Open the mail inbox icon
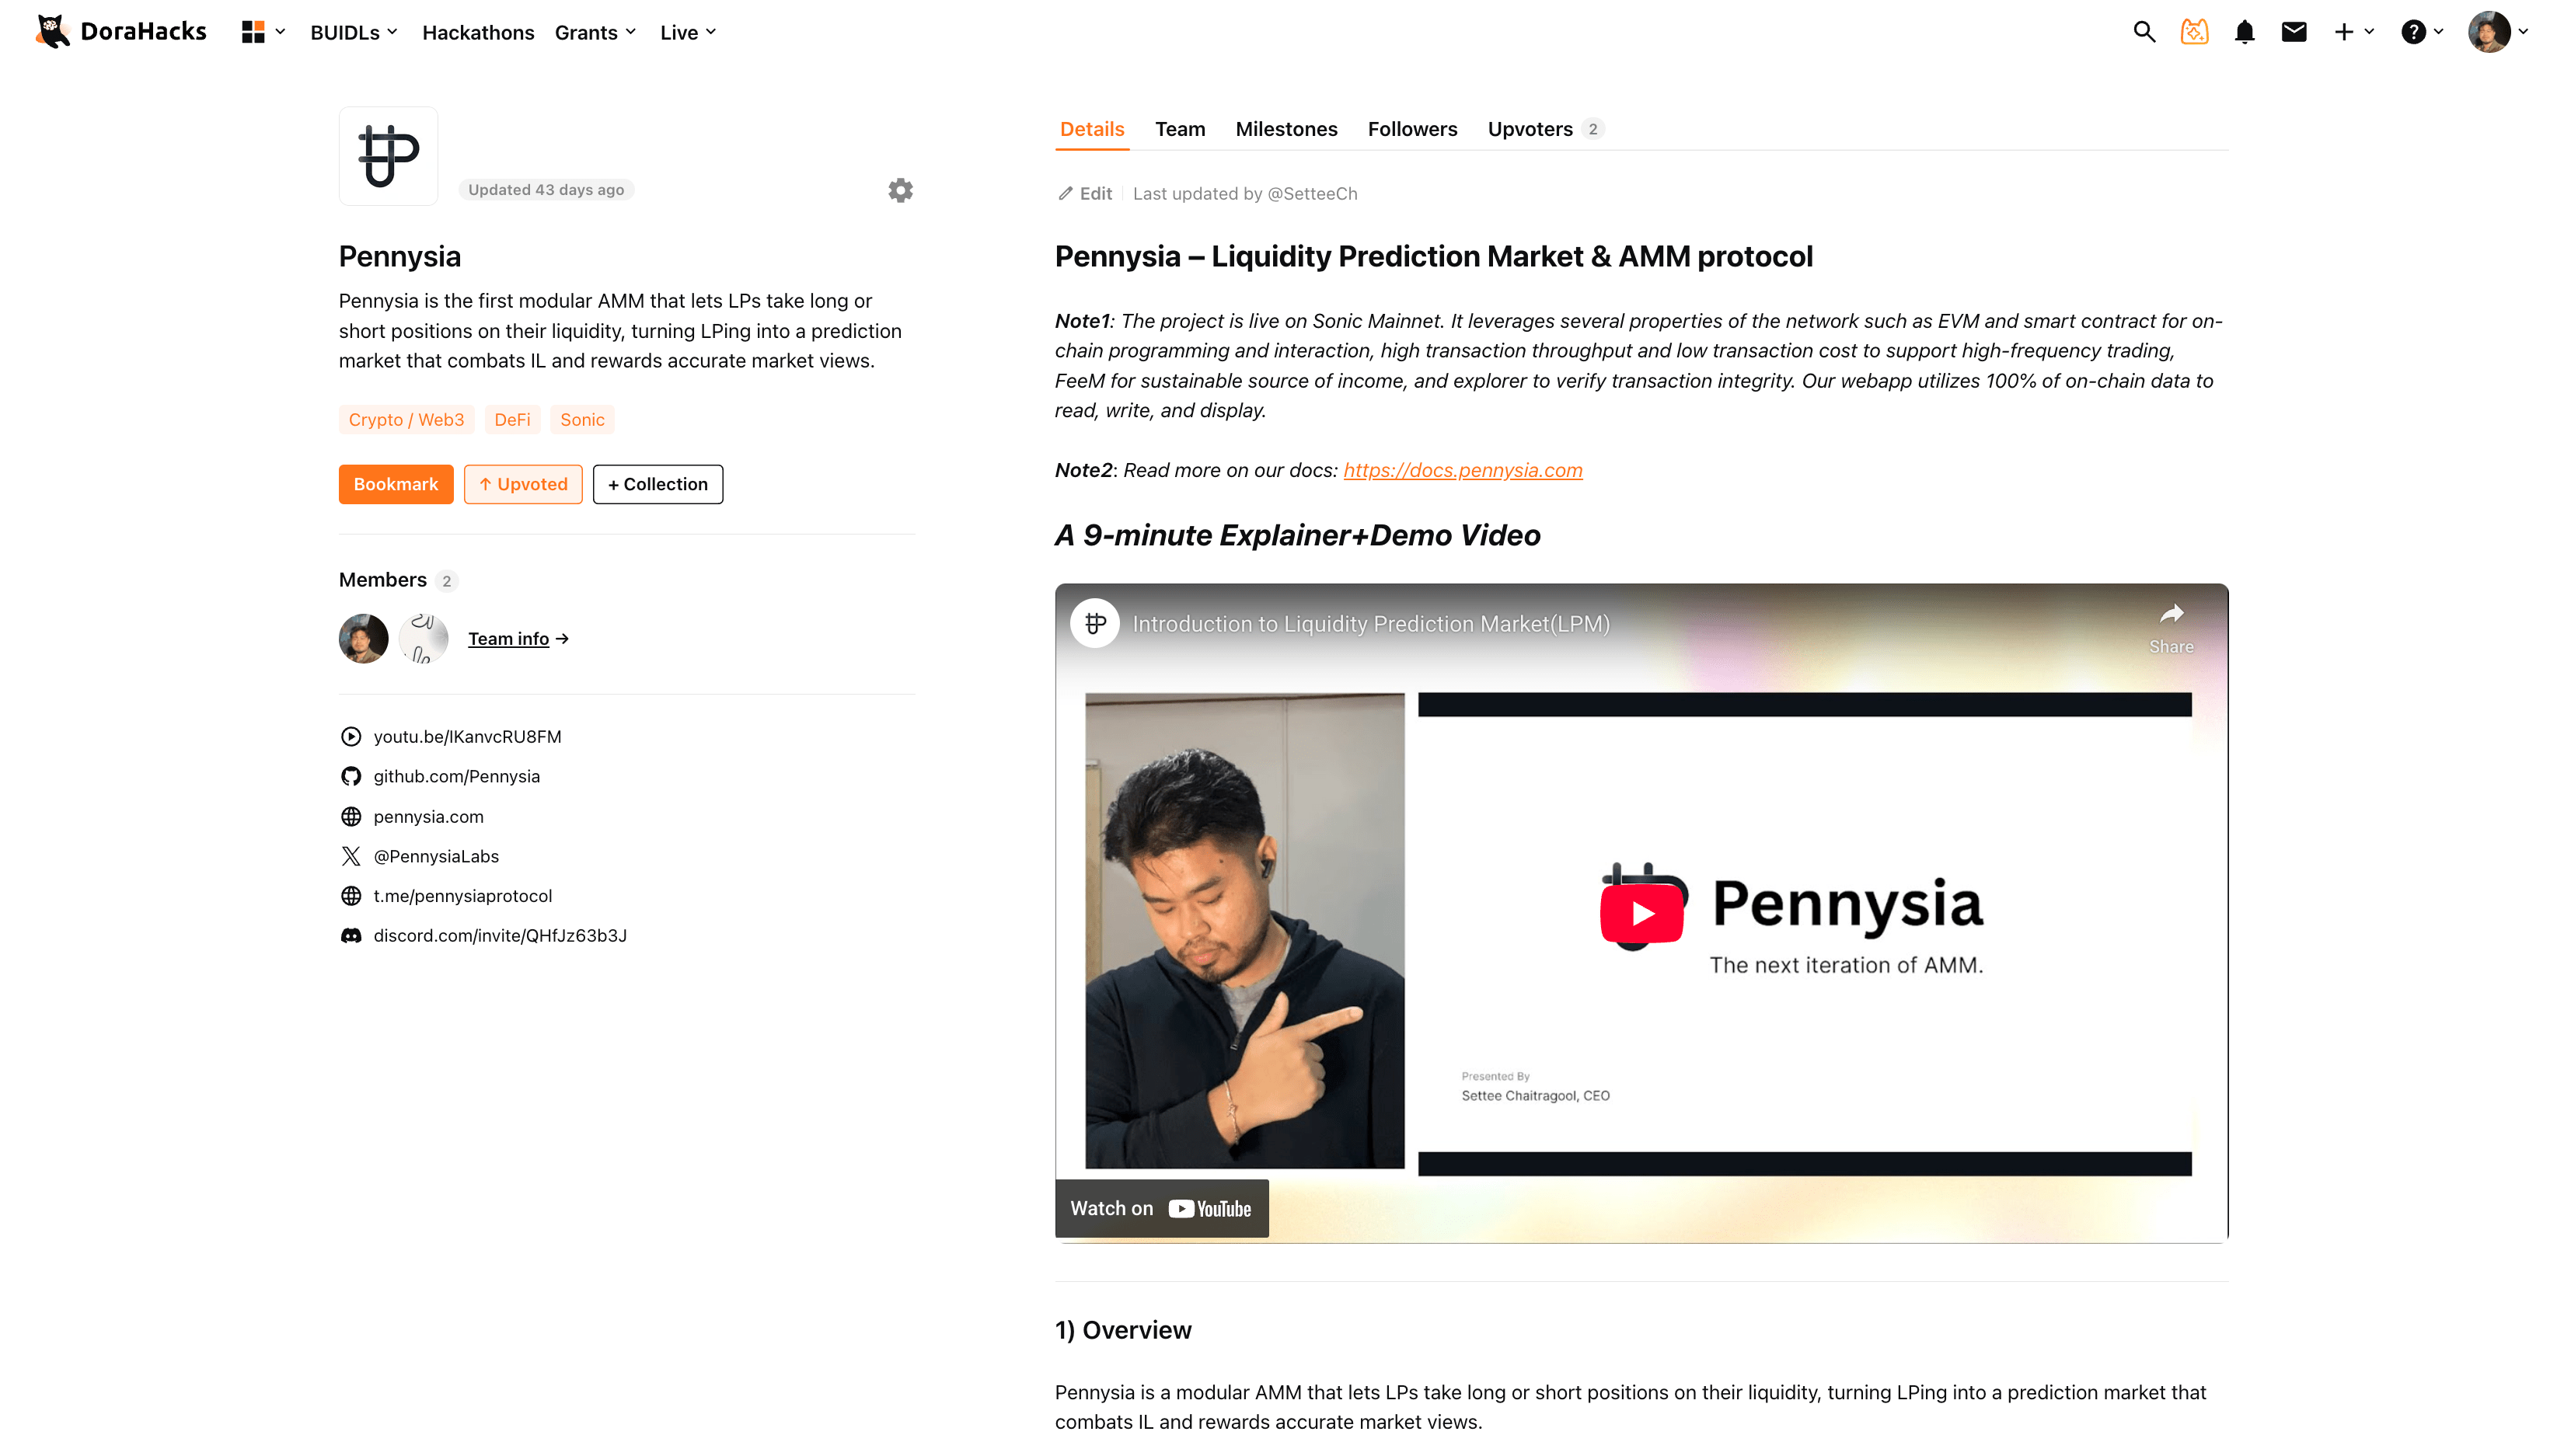2571x1456 pixels. pos(2294,32)
